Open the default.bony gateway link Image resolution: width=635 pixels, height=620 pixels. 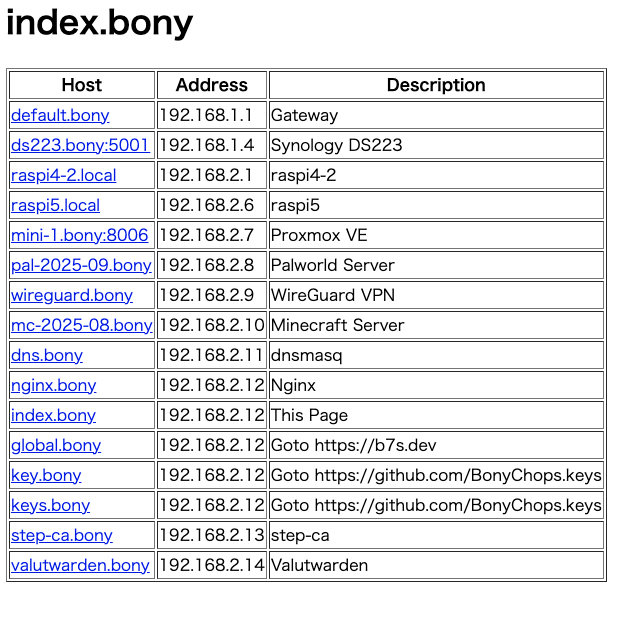(x=60, y=115)
